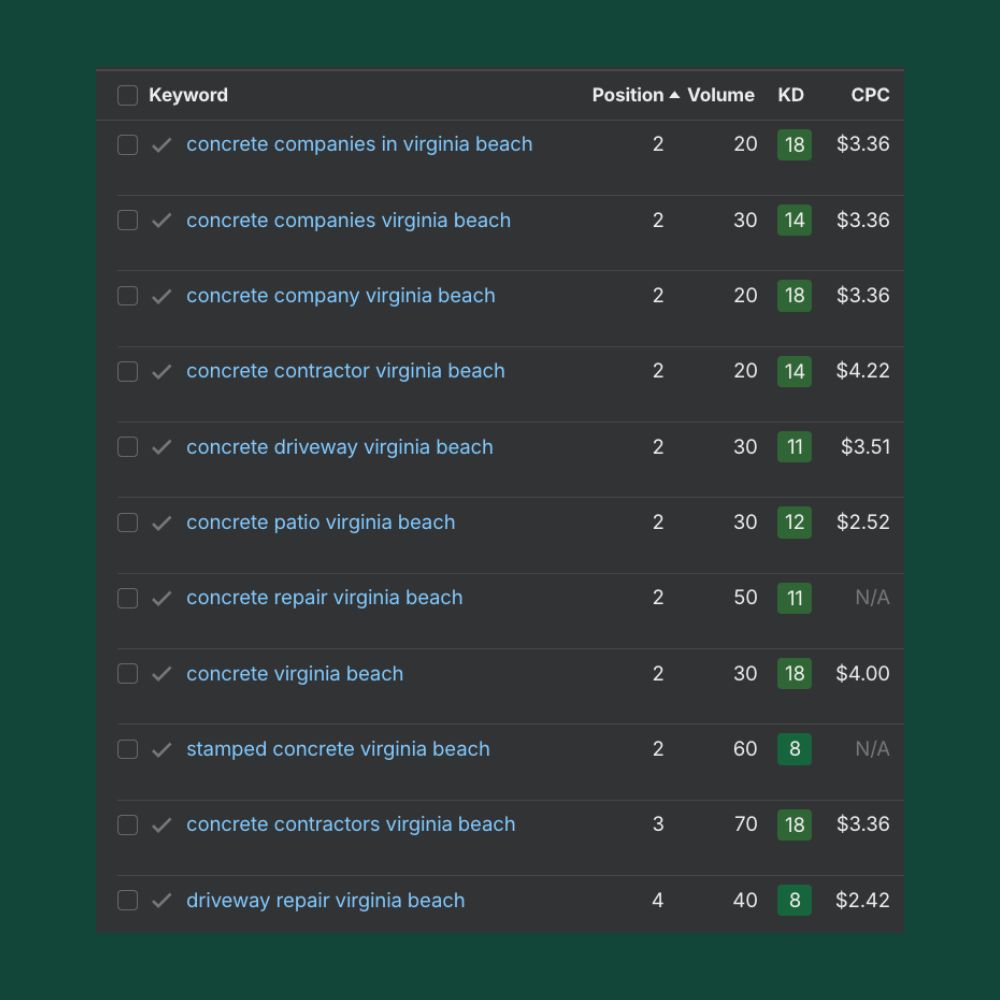Sort by the Position column header
1000x1000 pixels.
(627, 95)
